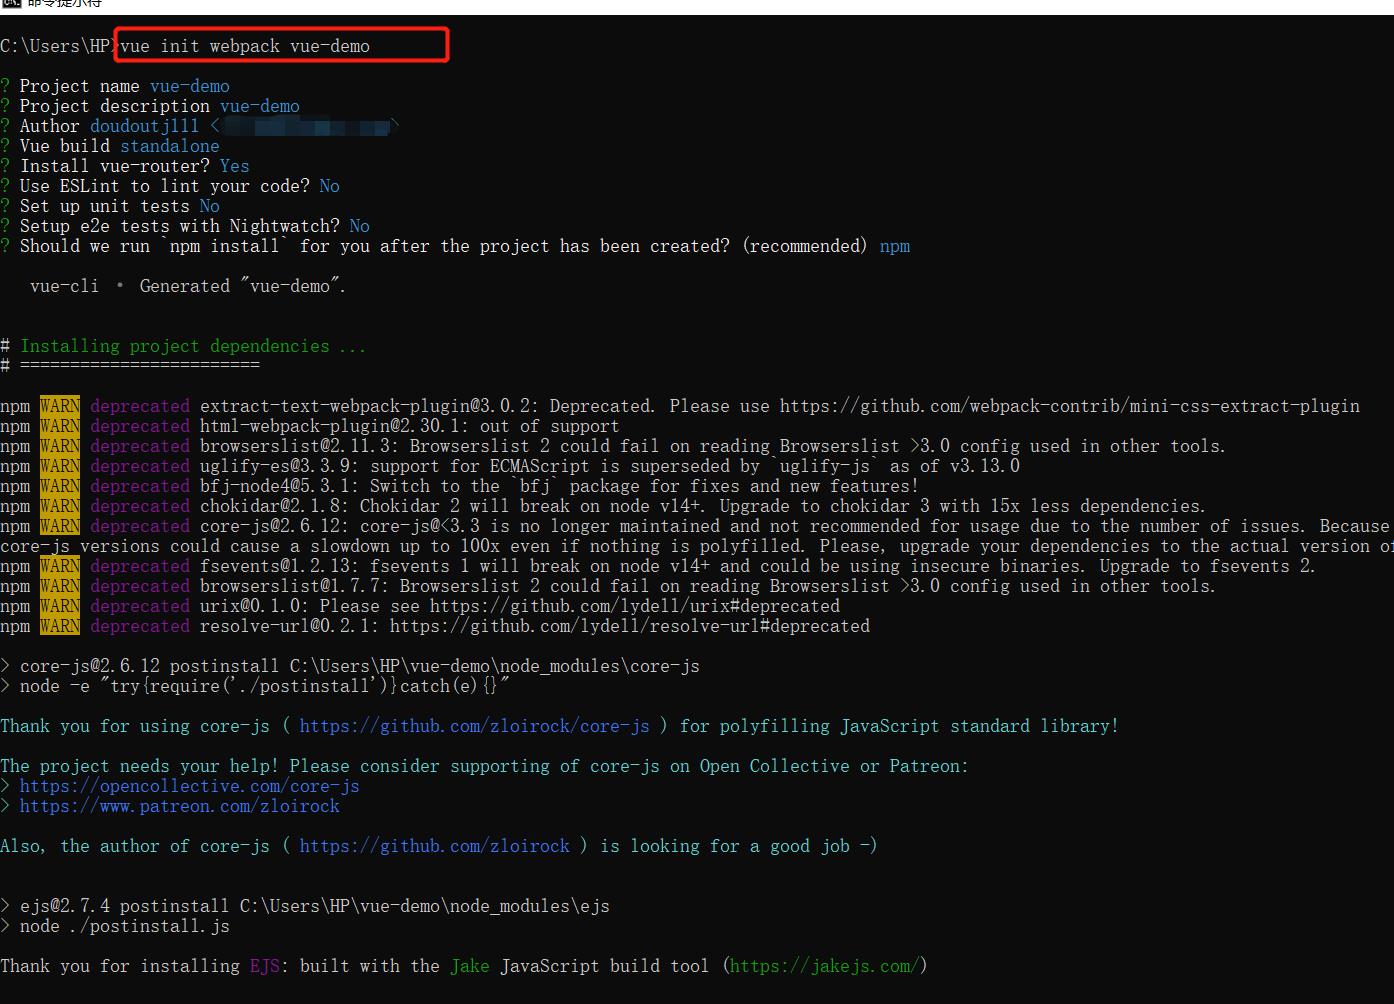Open the opencollective.com/core-js link
The width and height of the screenshot is (1394, 1004).
(190, 786)
